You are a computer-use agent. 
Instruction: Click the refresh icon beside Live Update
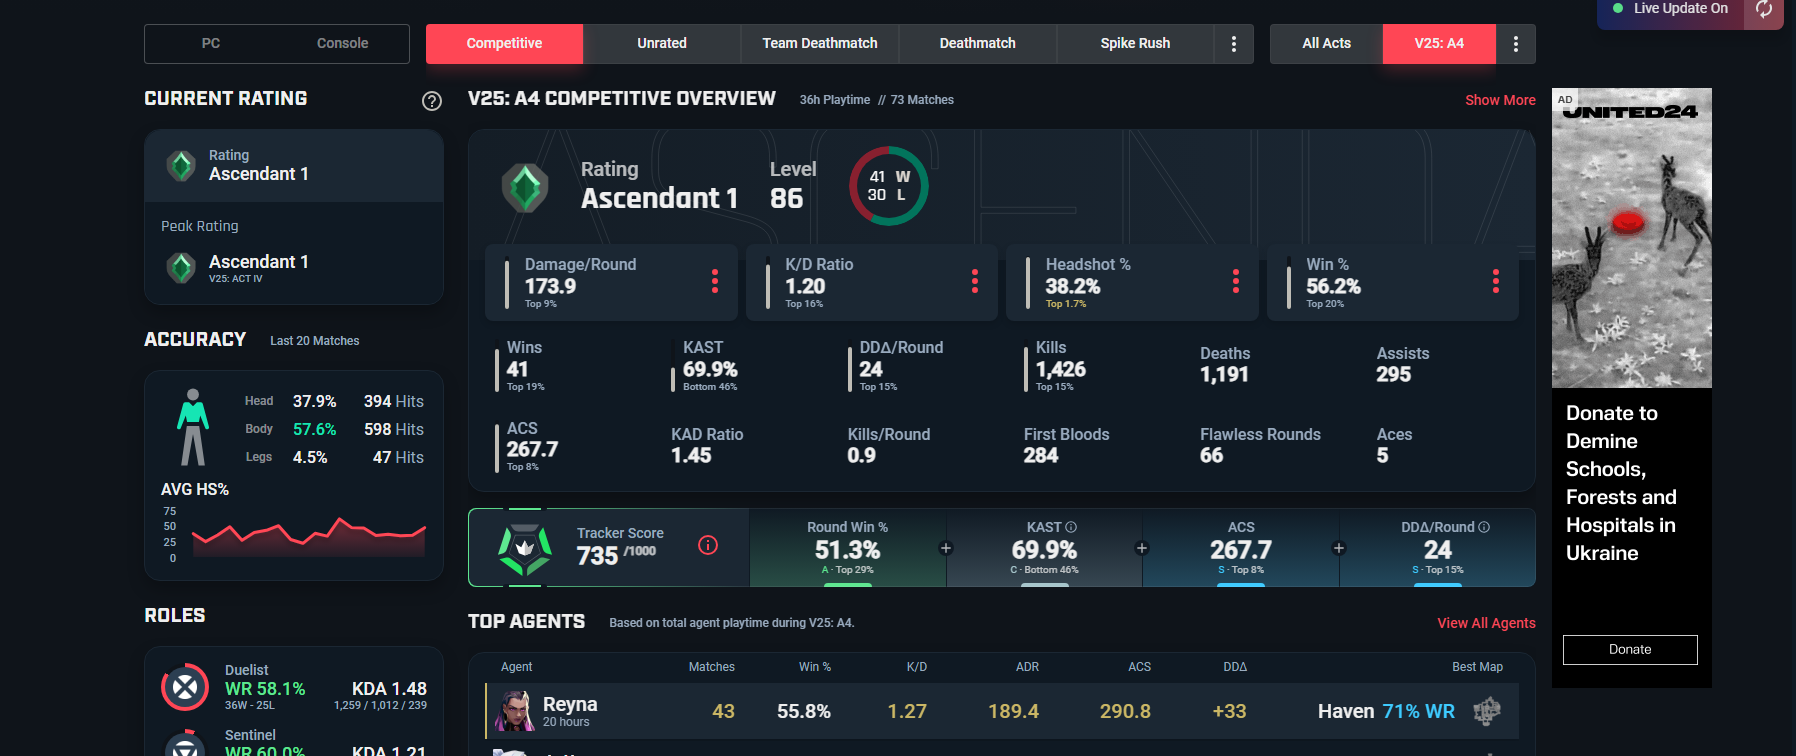pos(1764,10)
